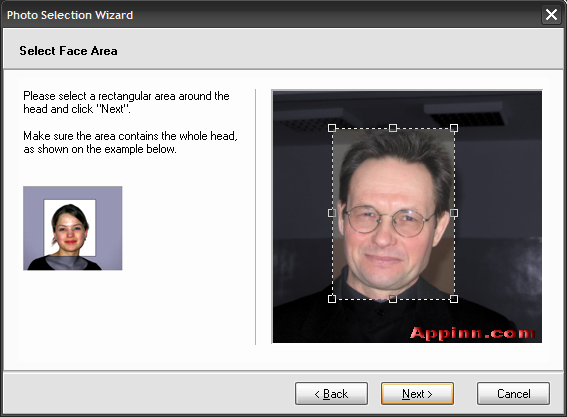Select the top-right corner selection handle
This screenshot has width=567, height=417.
(x=454, y=128)
